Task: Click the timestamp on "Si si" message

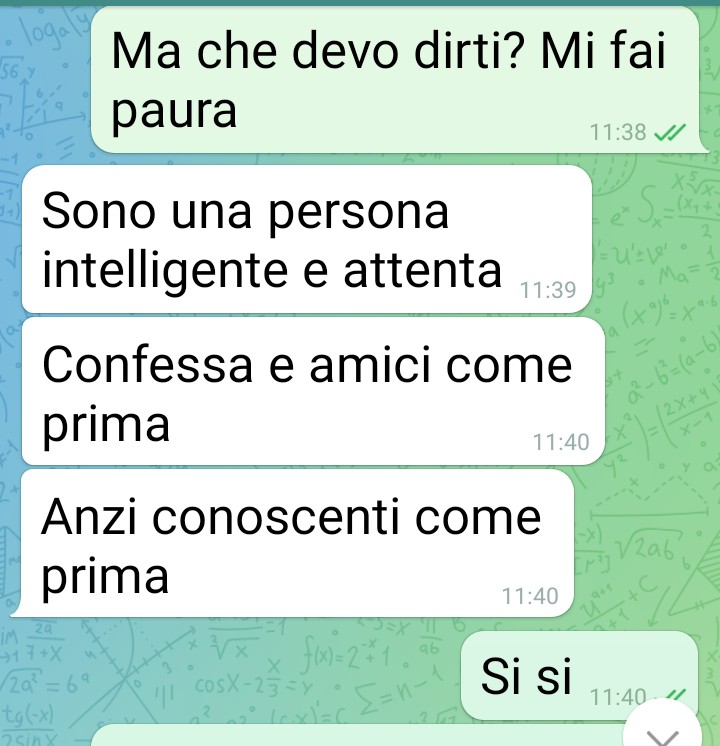Action: (618, 697)
